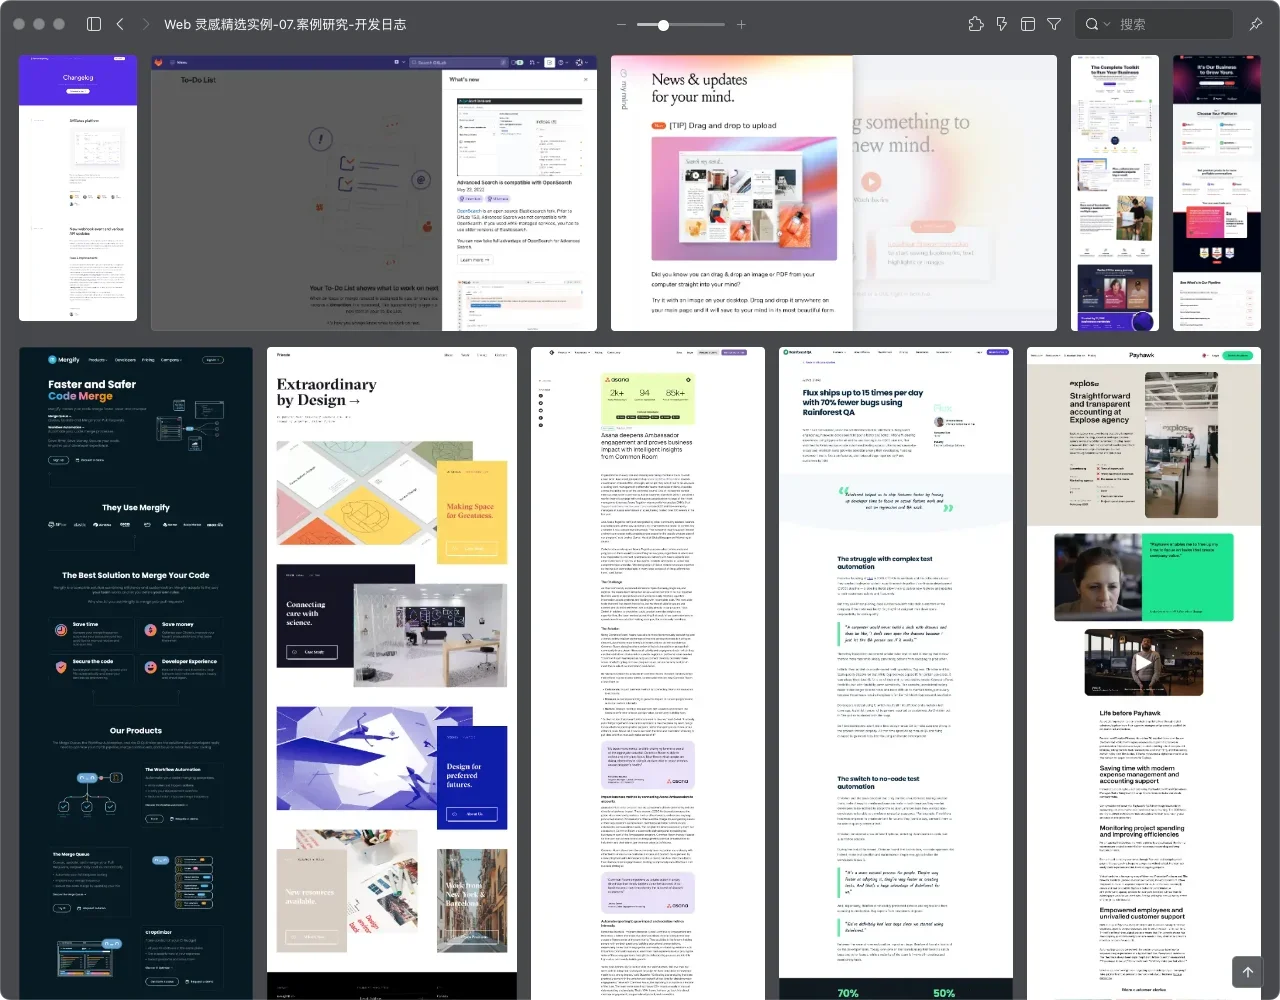The height and width of the screenshot is (1000, 1280).
Task: Open the Payhawk case study thumbnail
Action: tap(1144, 672)
